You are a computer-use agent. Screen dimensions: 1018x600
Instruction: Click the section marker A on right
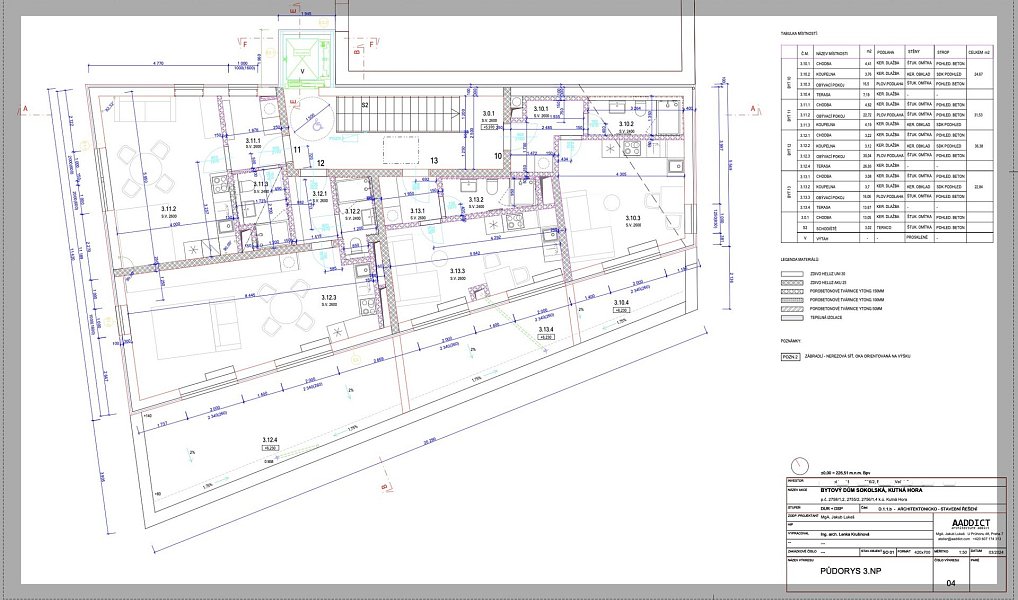(754, 108)
